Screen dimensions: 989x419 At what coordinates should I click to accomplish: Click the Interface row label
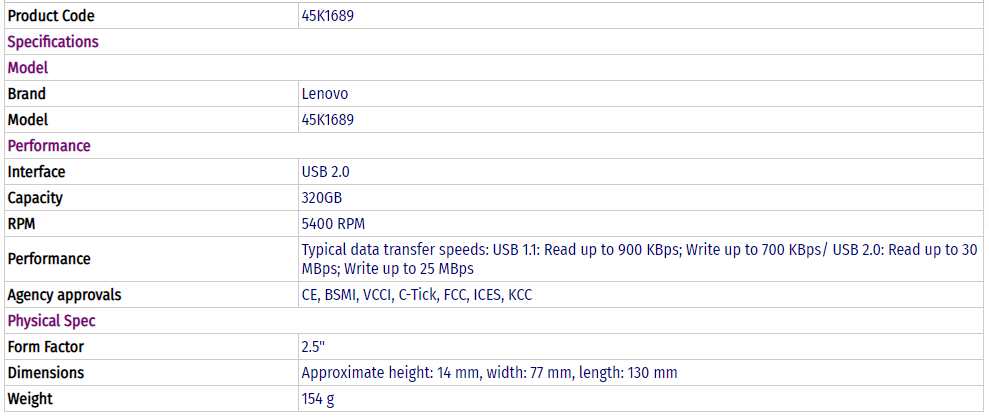(36, 172)
